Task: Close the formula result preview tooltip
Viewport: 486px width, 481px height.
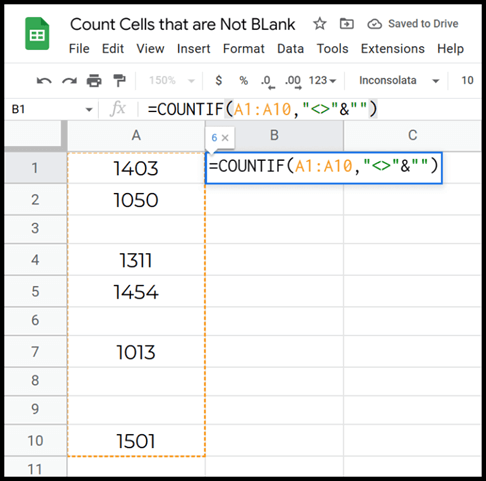Action: coord(225,138)
